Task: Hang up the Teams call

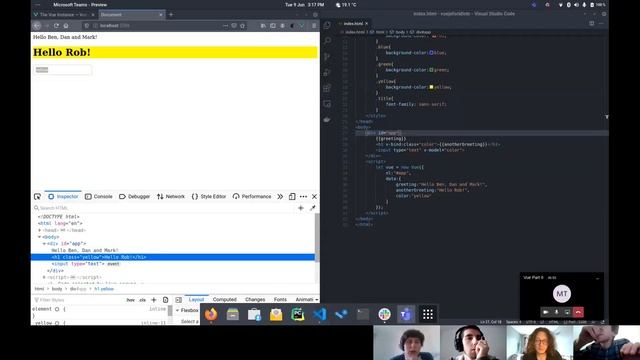Action: click(x=578, y=312)
